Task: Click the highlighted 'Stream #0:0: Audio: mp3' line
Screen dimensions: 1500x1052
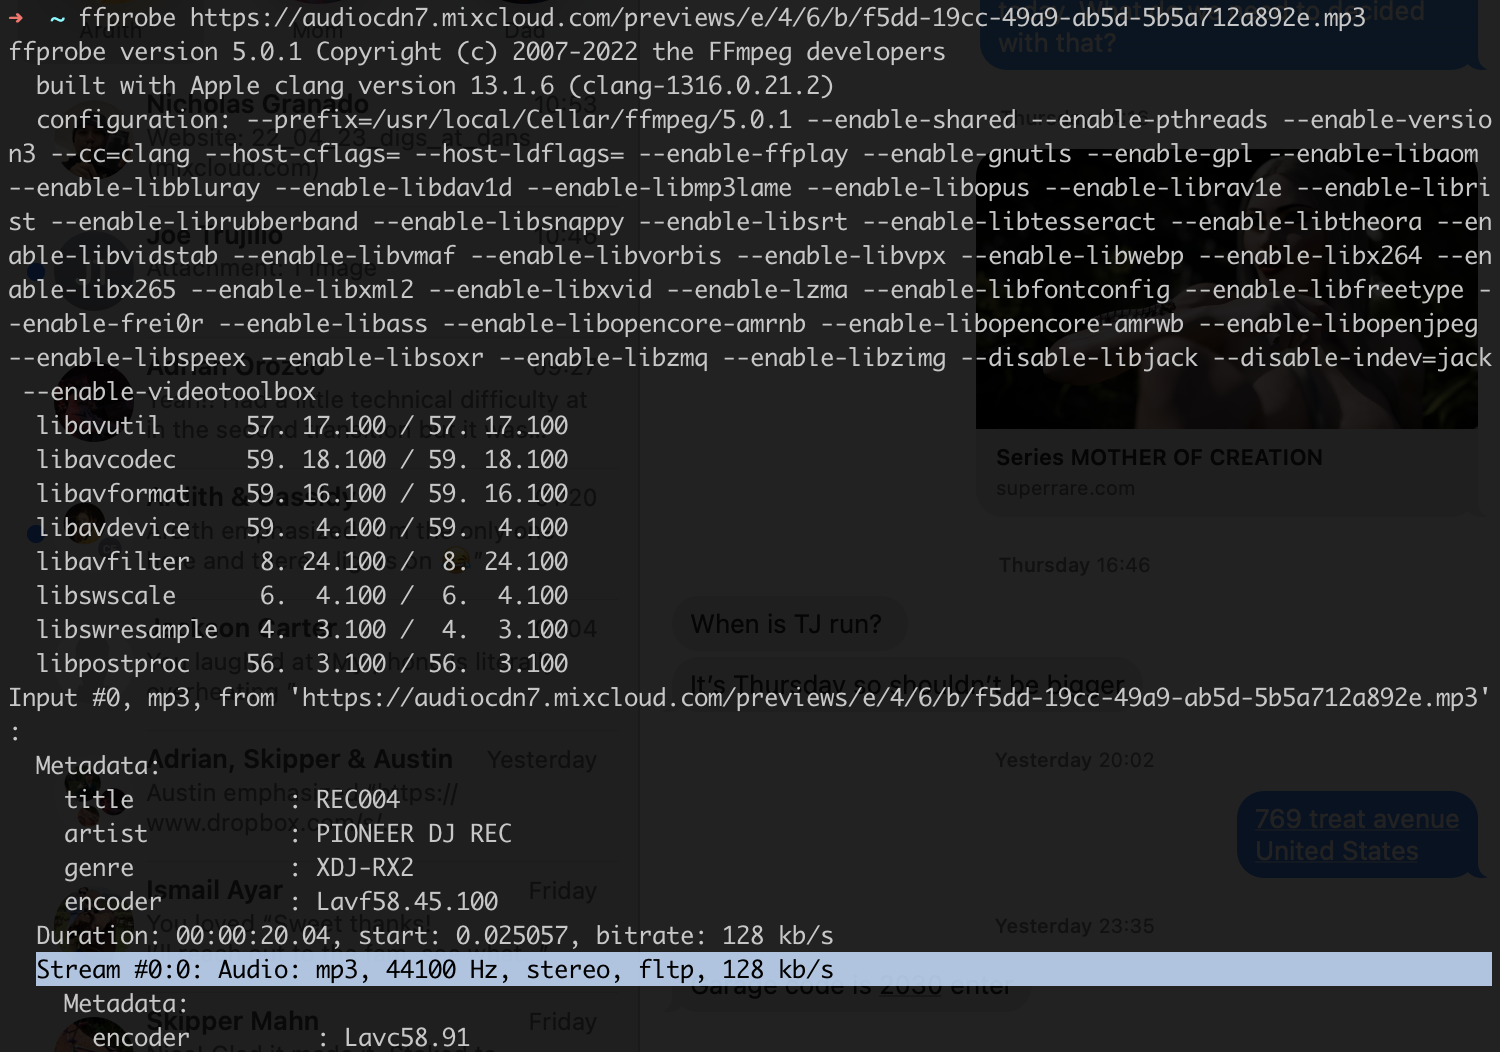Action: click(764, 970)
